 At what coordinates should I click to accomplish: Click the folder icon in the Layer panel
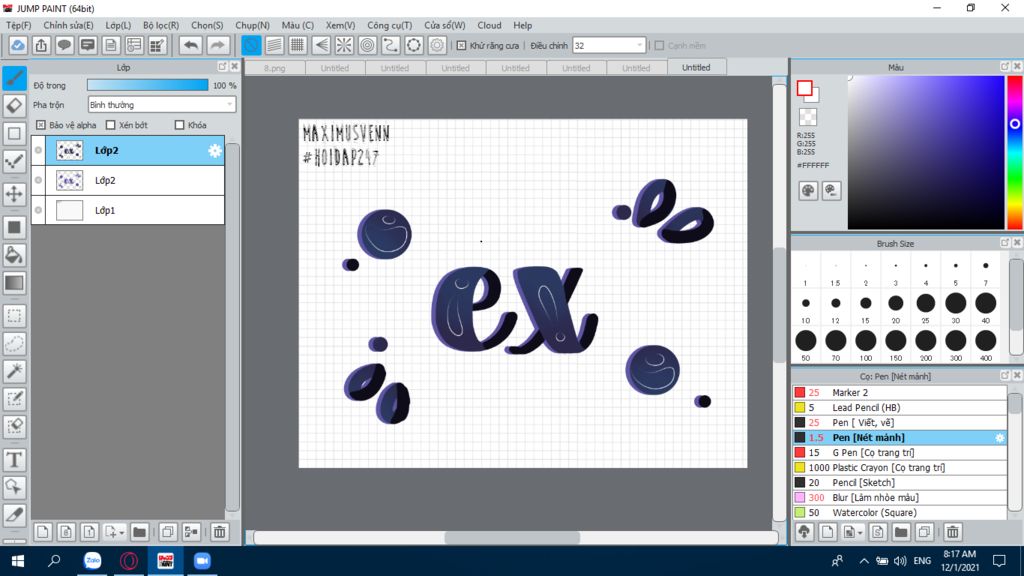[x=139, y=532]
